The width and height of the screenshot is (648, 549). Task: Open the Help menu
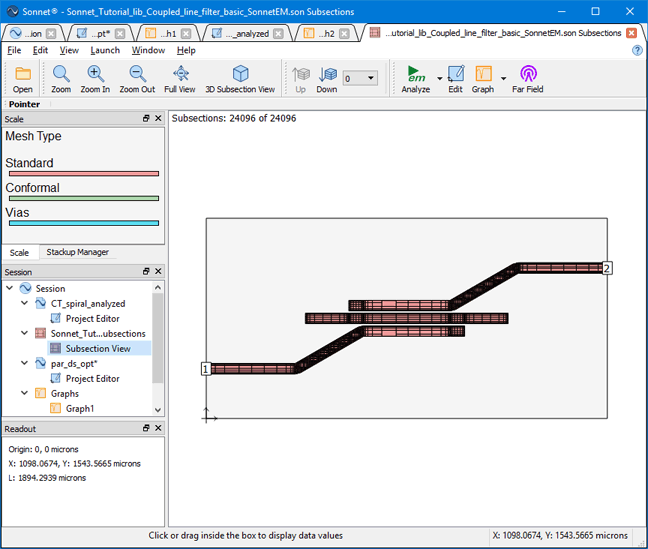[x=186, y=50]
